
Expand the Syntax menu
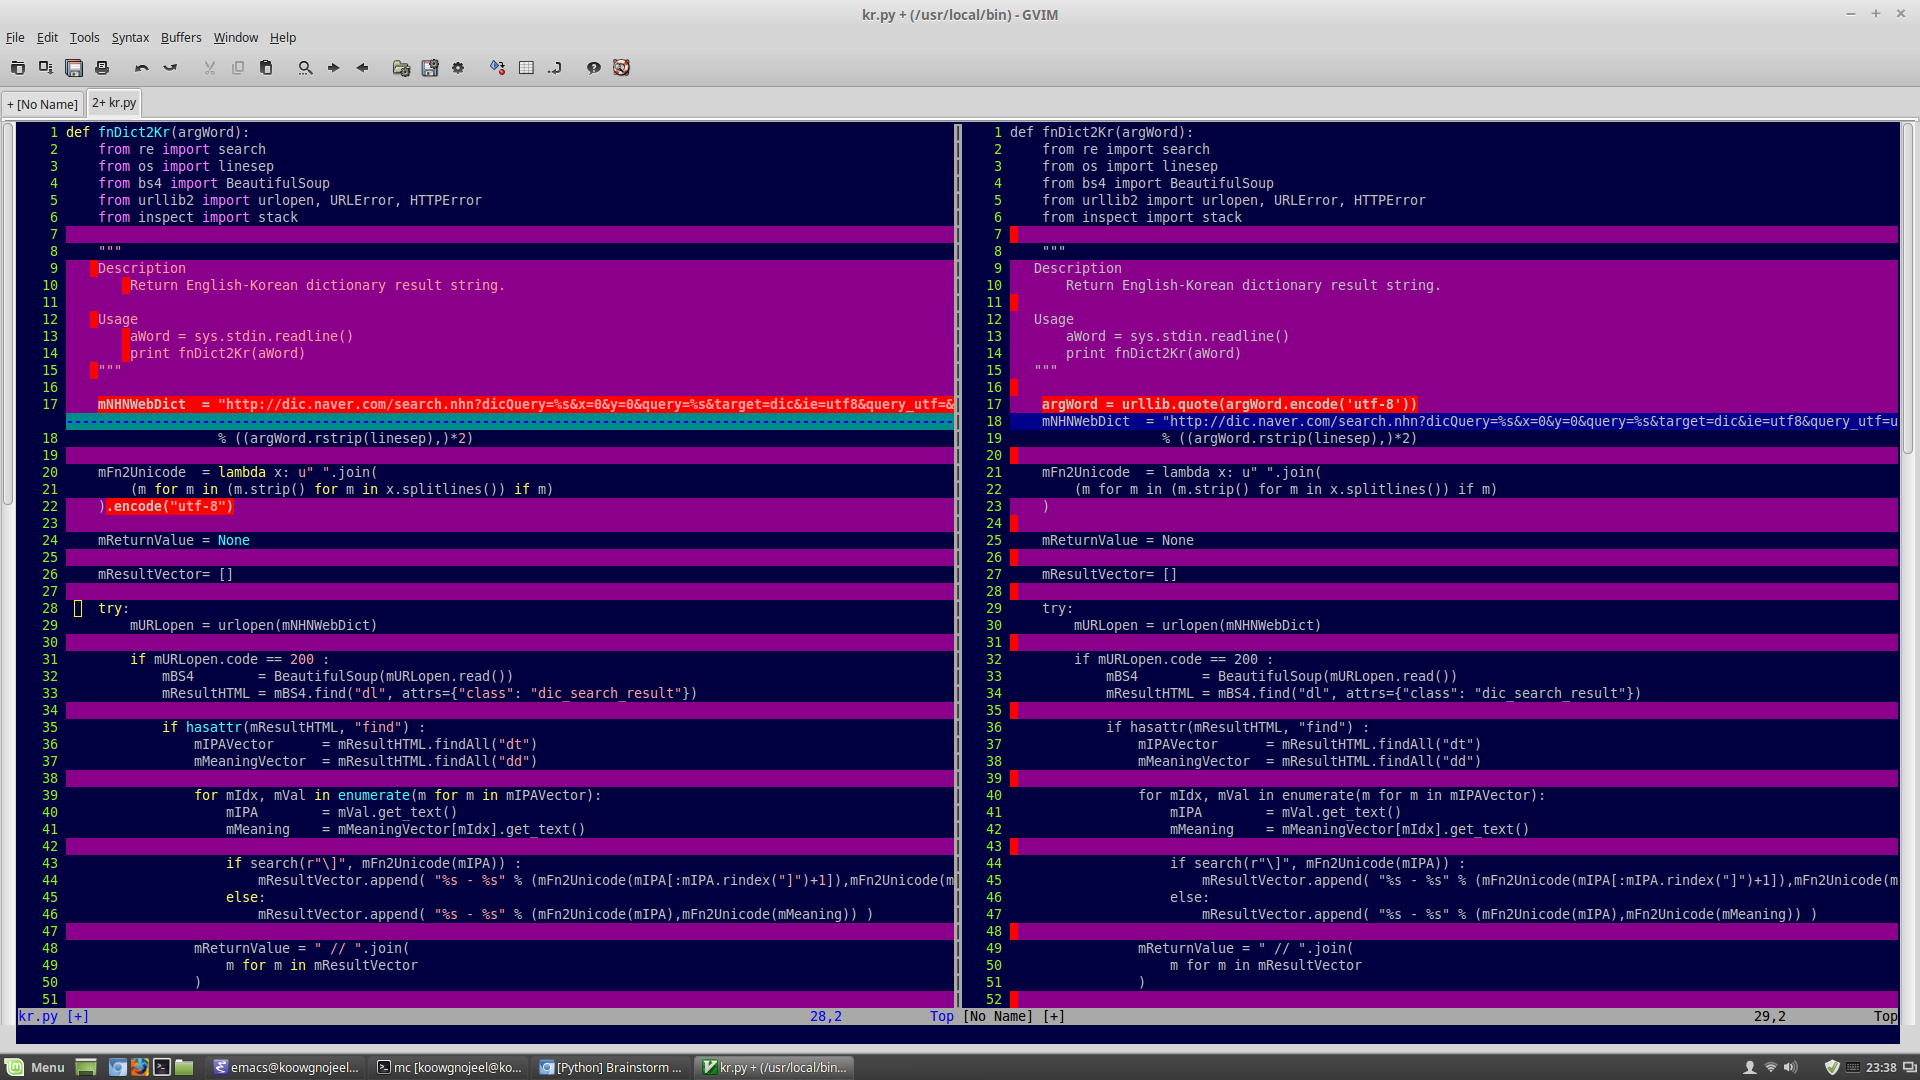tap(130, 37)
